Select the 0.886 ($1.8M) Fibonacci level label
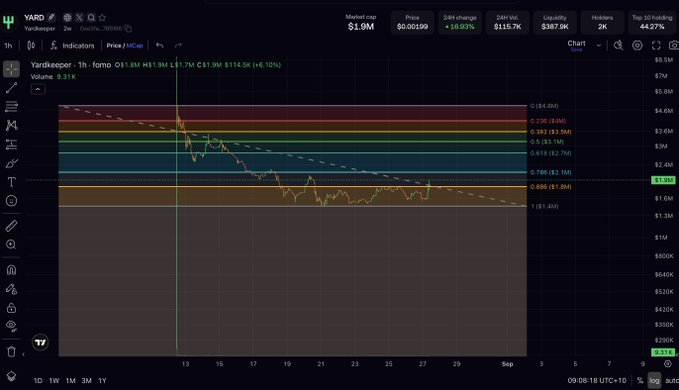Image resolution: width=679 pixels, height=390 pixels. tap(551, 187)
